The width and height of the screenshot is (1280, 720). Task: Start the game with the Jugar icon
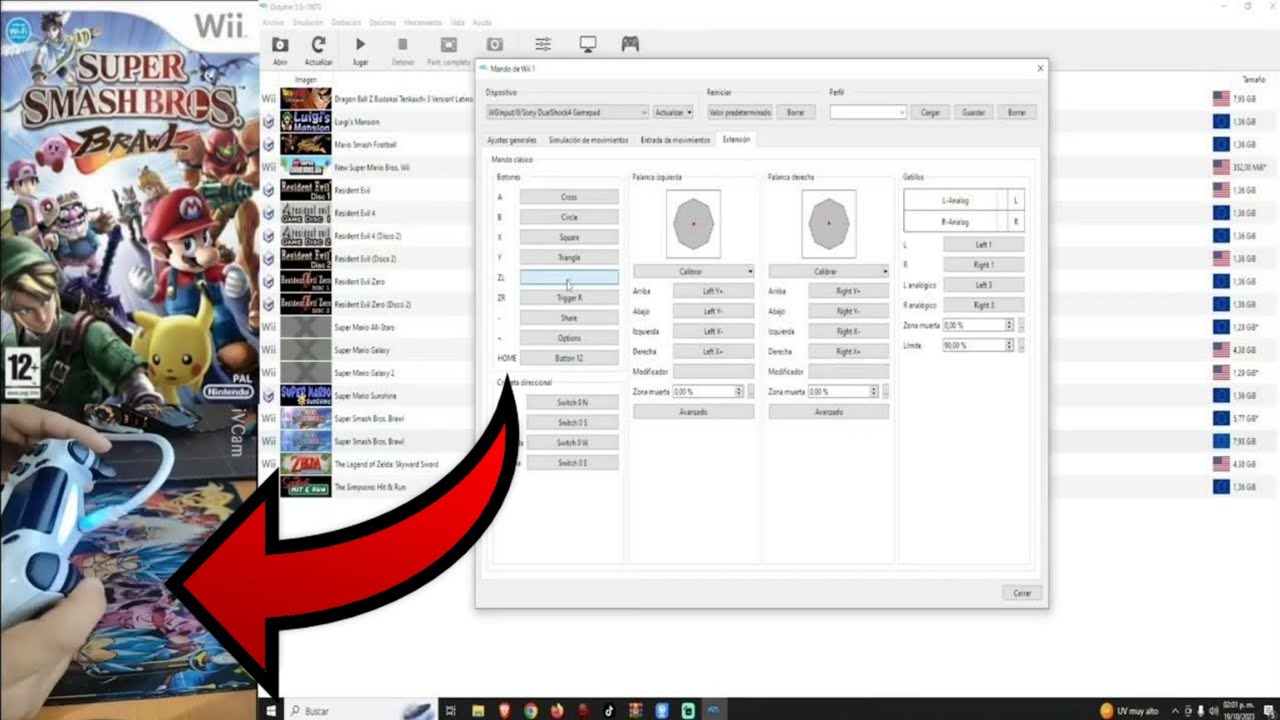point(361,45)
